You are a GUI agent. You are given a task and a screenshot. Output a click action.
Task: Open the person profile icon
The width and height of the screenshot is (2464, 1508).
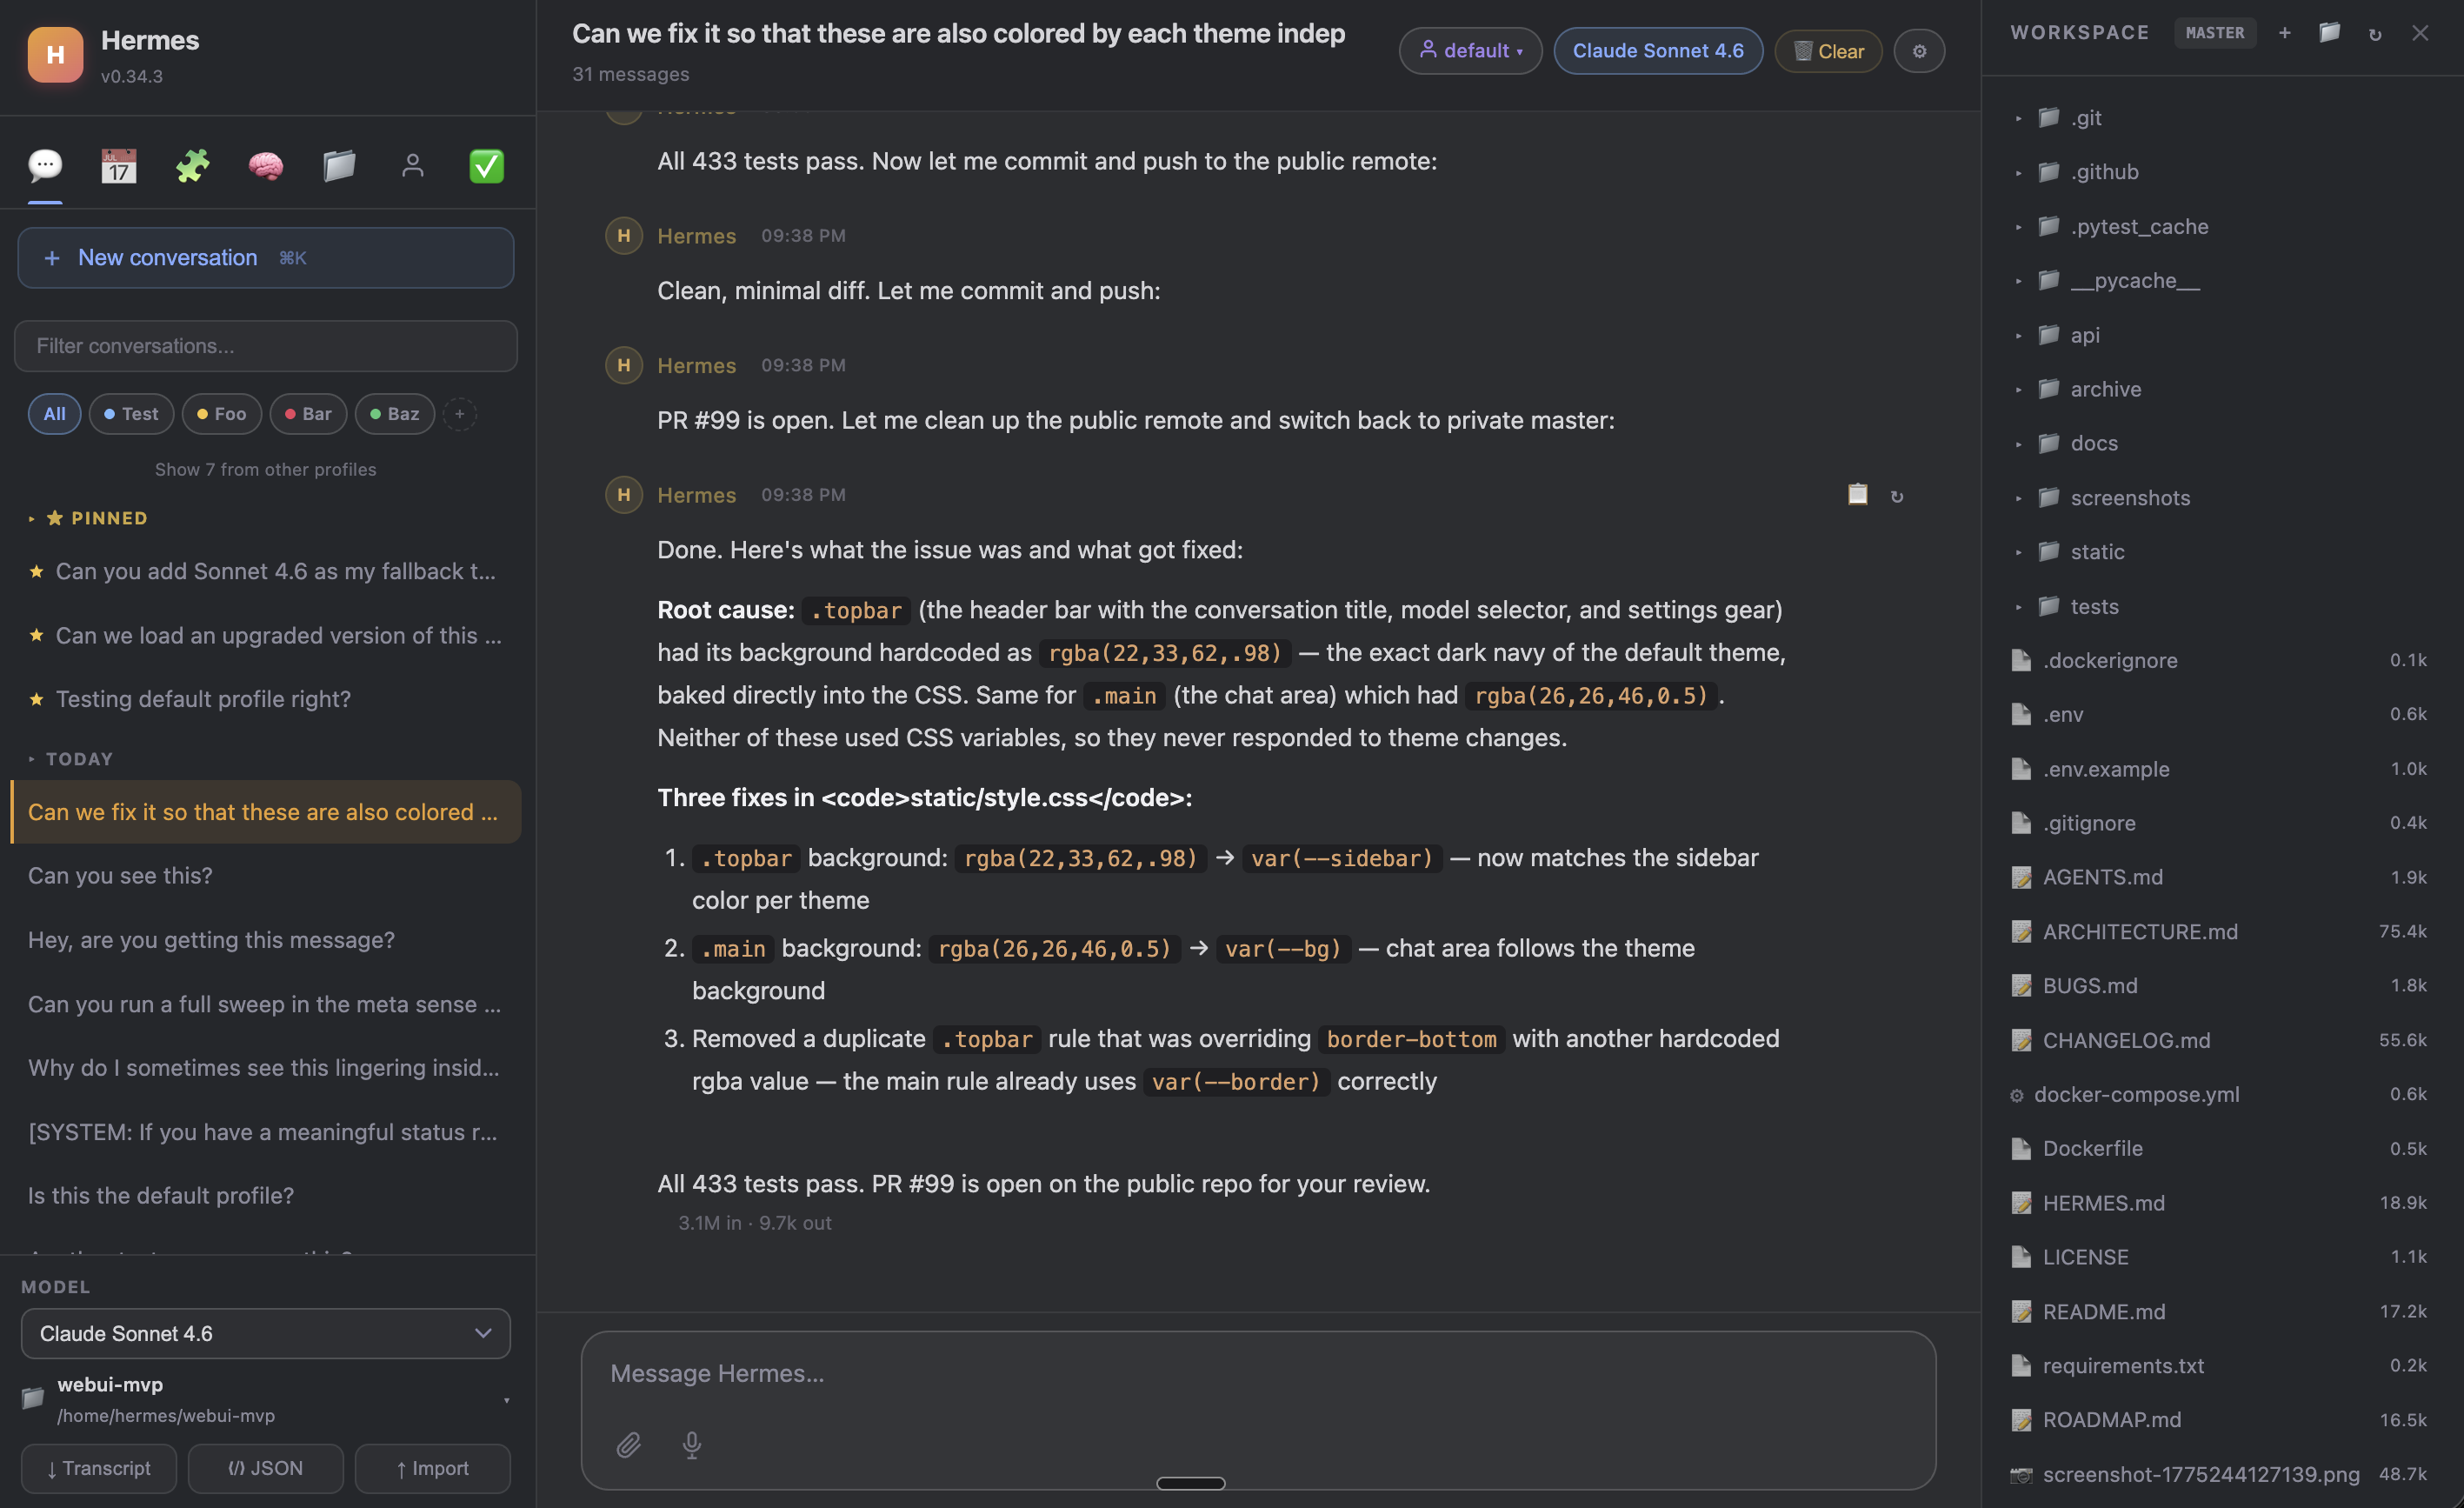point(413,166)
